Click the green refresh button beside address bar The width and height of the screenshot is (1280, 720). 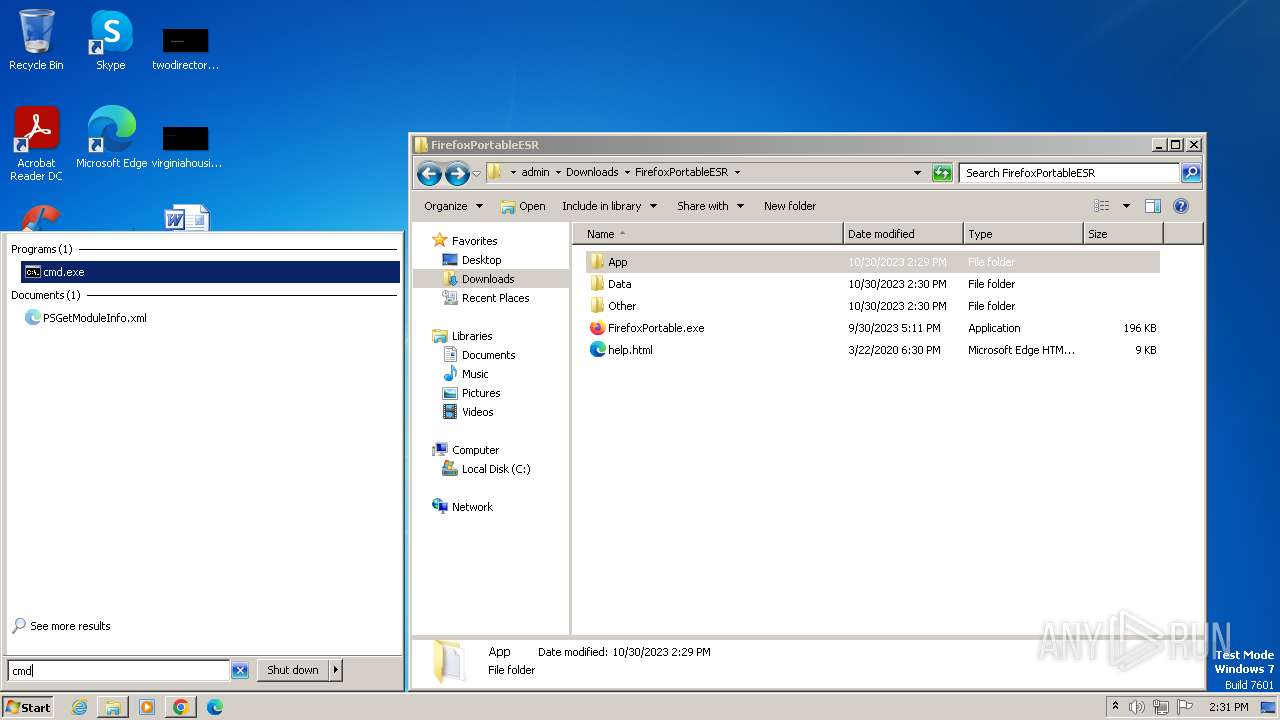click(x=942, y=173)
